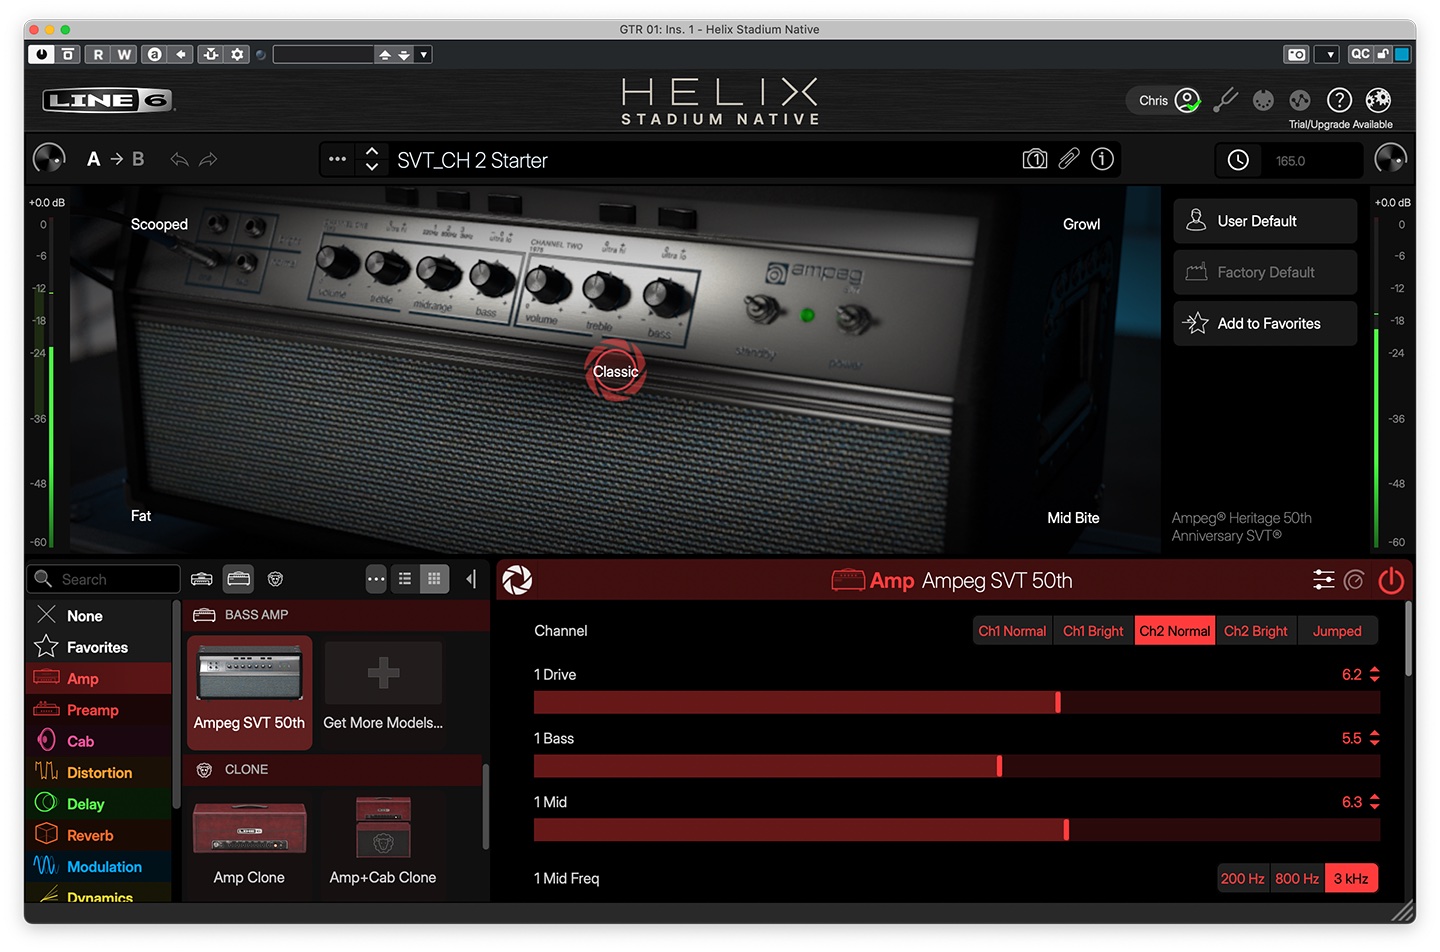The width and height of the screenshot is (1440, 952).
Task: Load next host preset with down arrow
Action: pyautogui.click(x=404, y=54)
